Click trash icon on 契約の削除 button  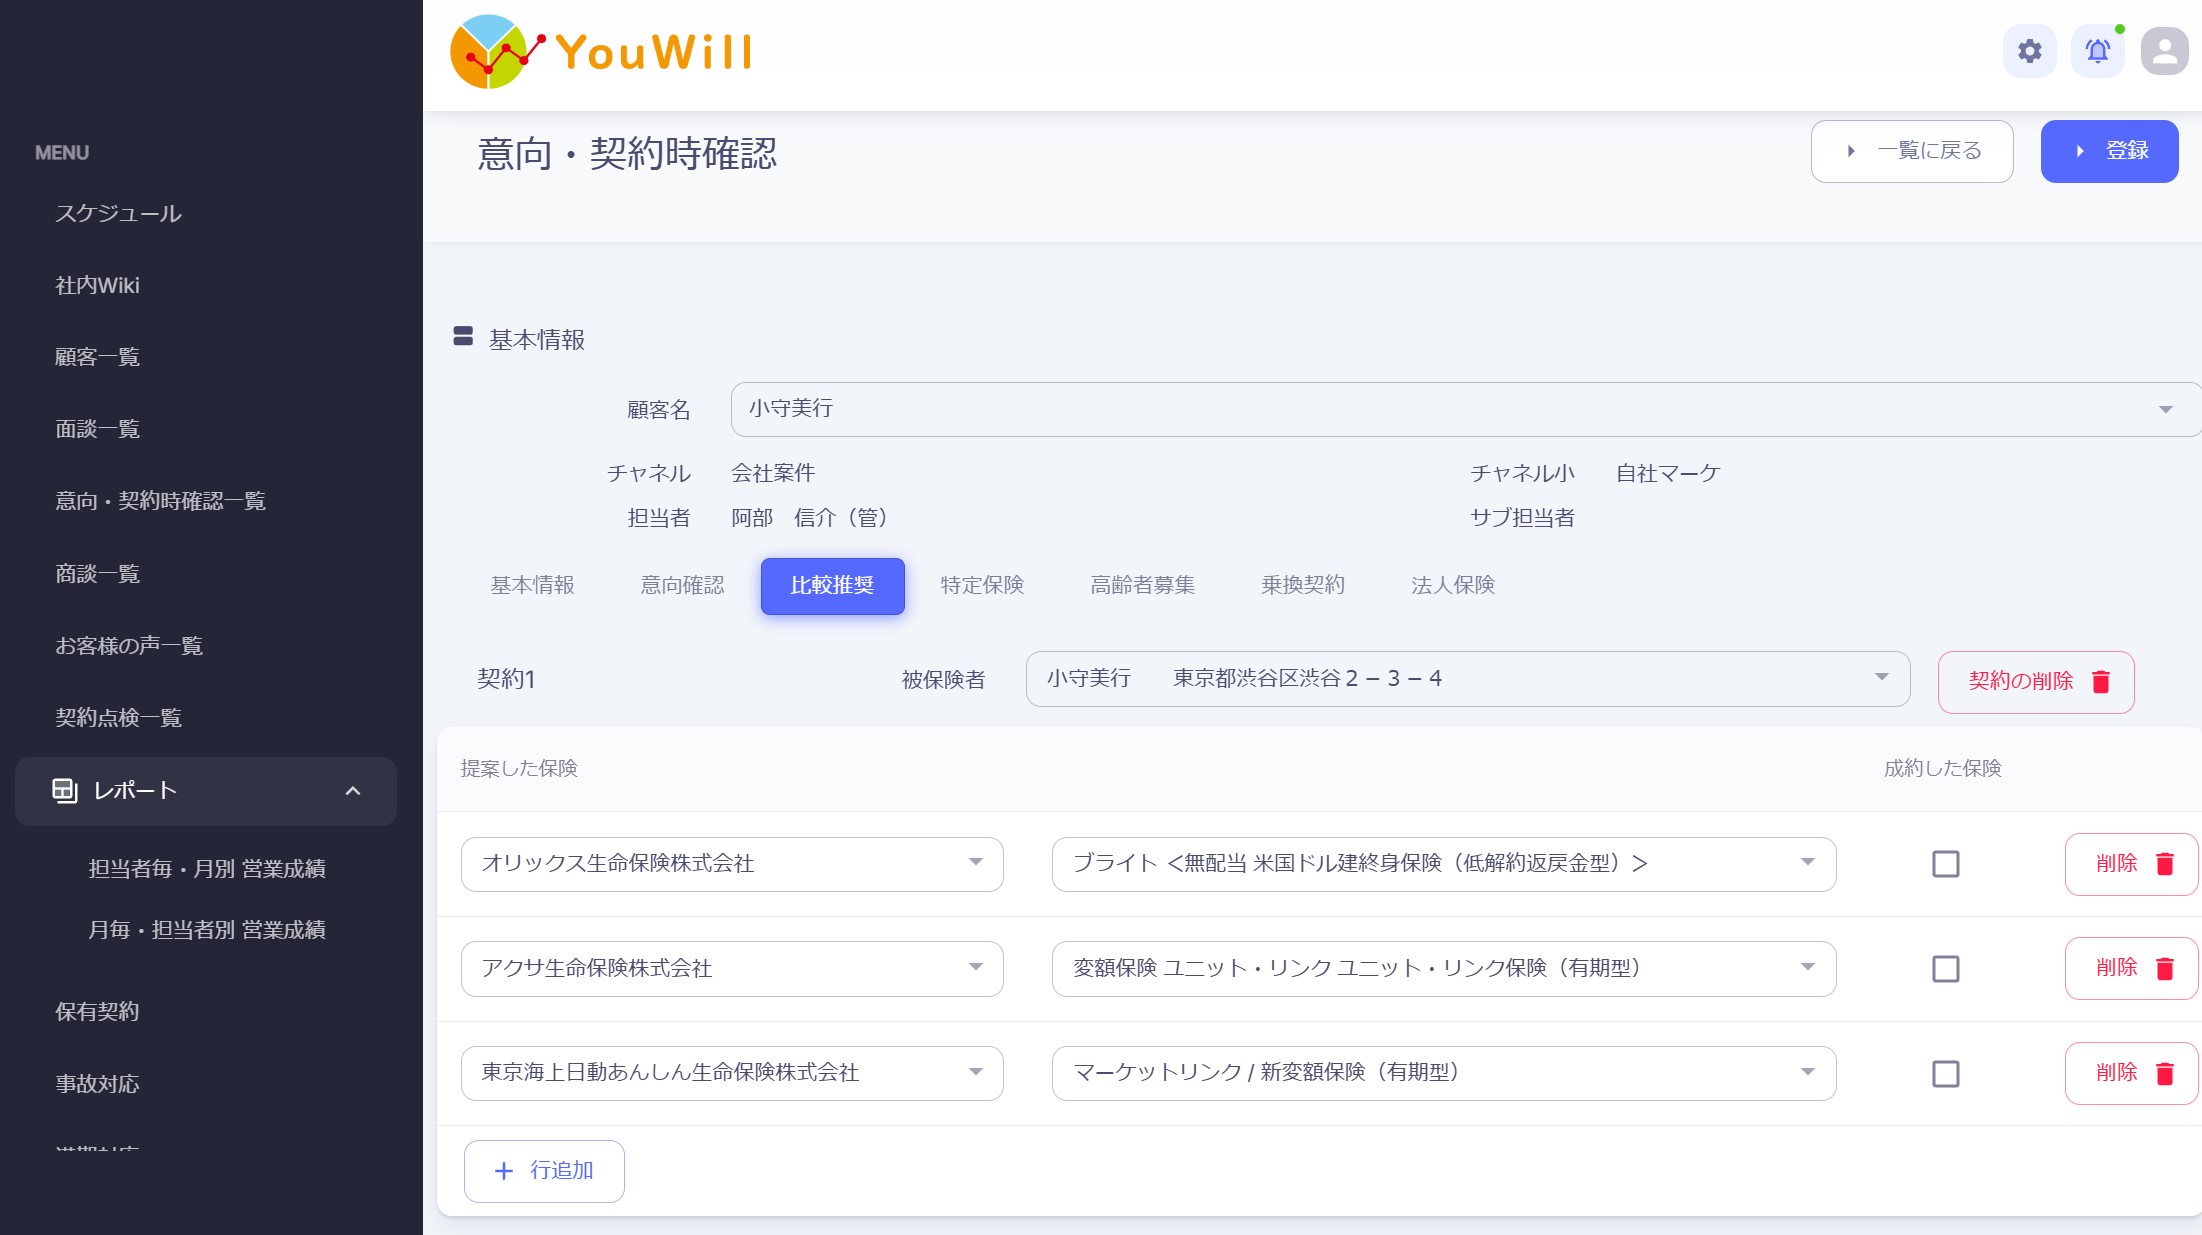pos(2101,682)
